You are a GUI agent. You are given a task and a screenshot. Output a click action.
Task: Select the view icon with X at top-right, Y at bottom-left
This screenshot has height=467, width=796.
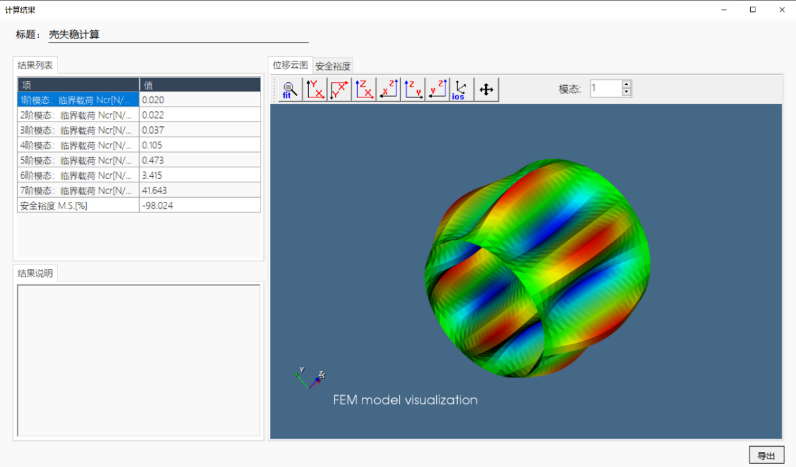click(x=339, y=90)
